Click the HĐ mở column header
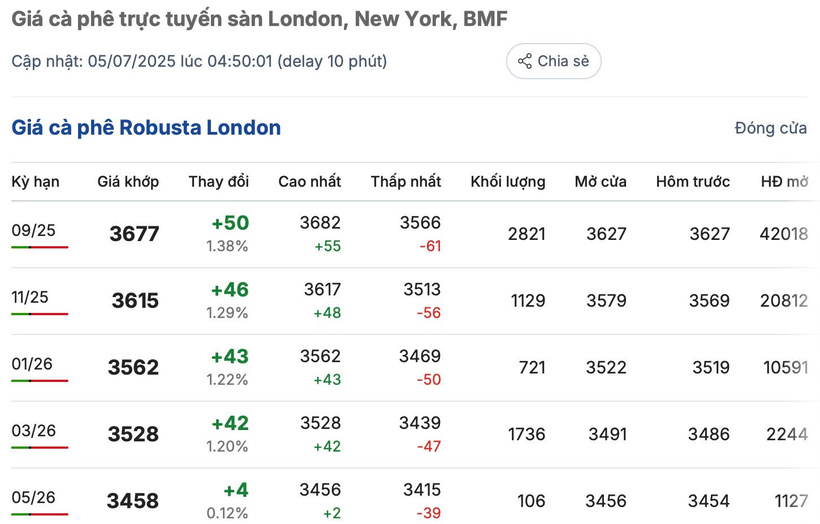820x524 pixels. pos(784,181)
